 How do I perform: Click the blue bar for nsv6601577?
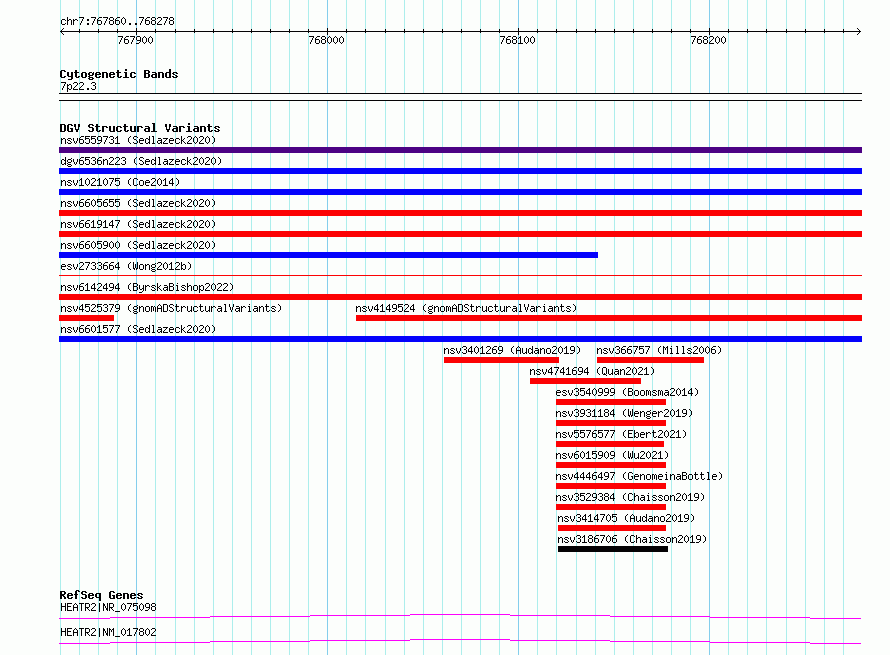tap(460, 339)
